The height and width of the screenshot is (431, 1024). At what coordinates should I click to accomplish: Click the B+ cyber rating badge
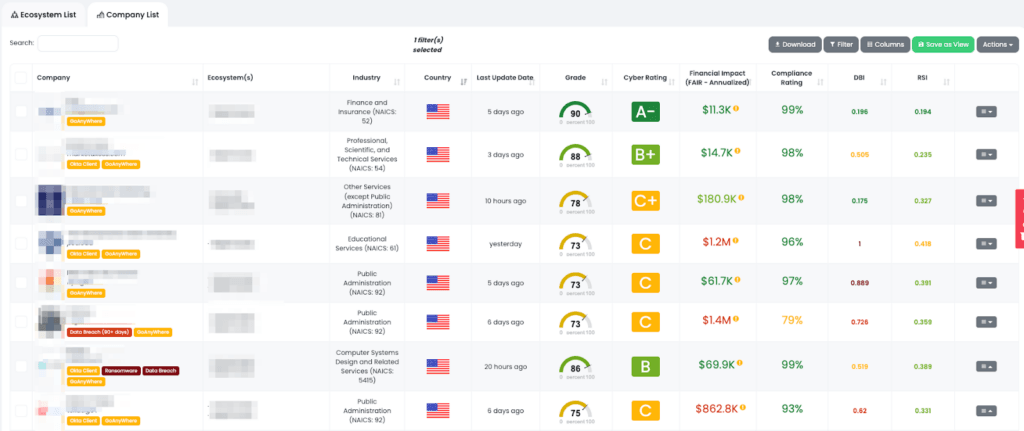[x=645, y=155]
